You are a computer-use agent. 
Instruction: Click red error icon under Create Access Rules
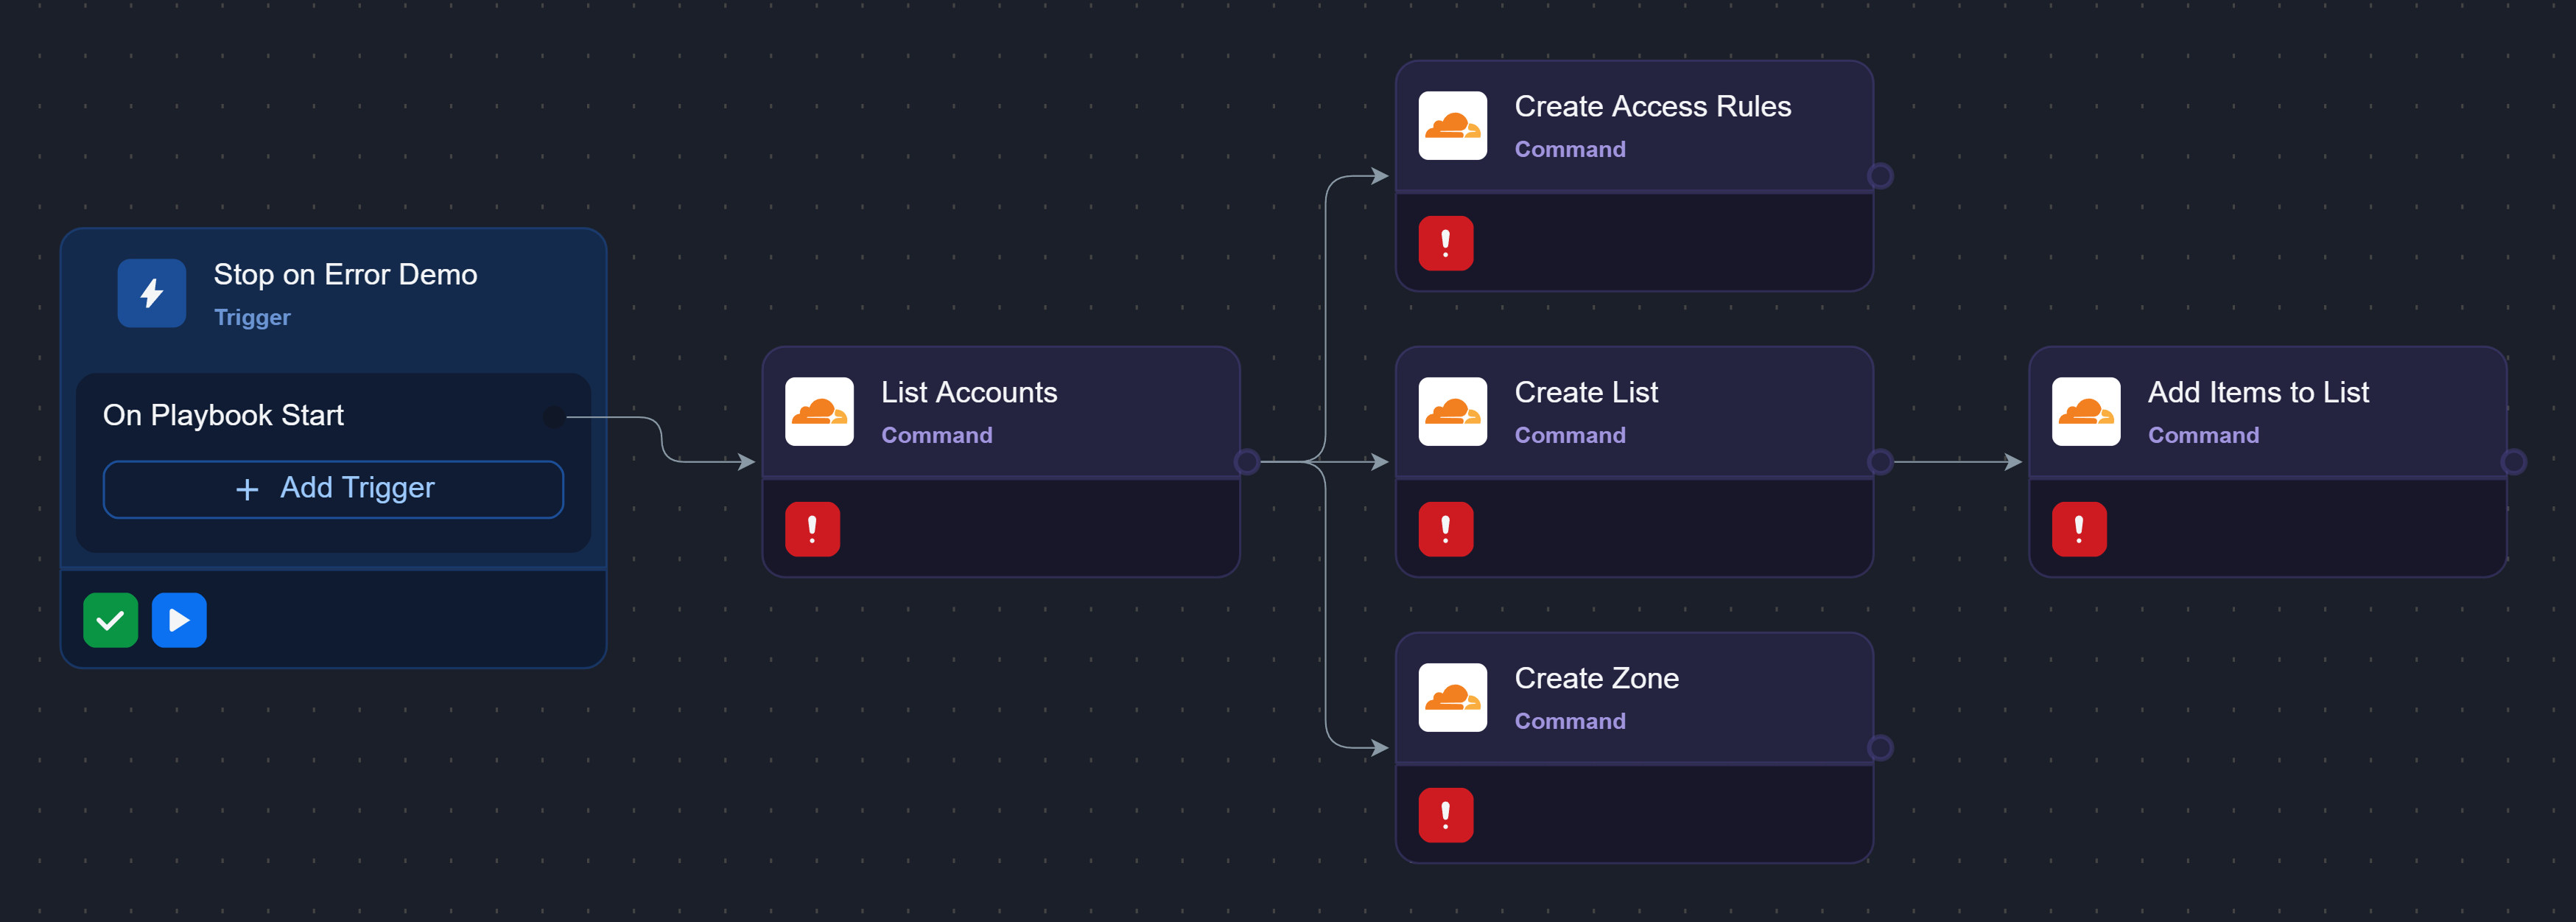click(x=1445, y=243)
